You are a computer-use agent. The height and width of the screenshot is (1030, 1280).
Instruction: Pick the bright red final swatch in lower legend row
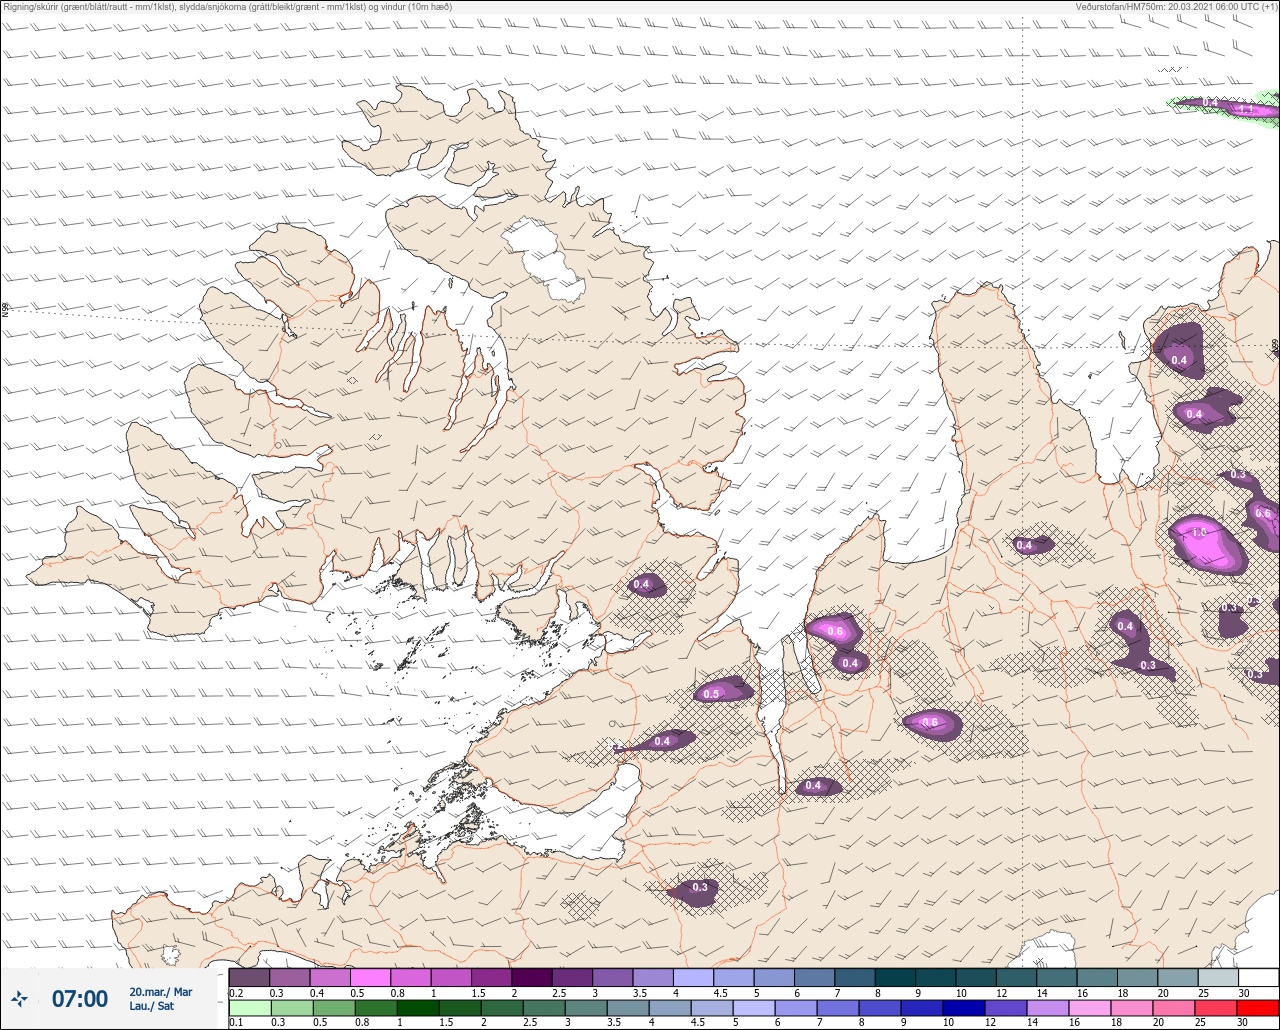(1258, 1008)
